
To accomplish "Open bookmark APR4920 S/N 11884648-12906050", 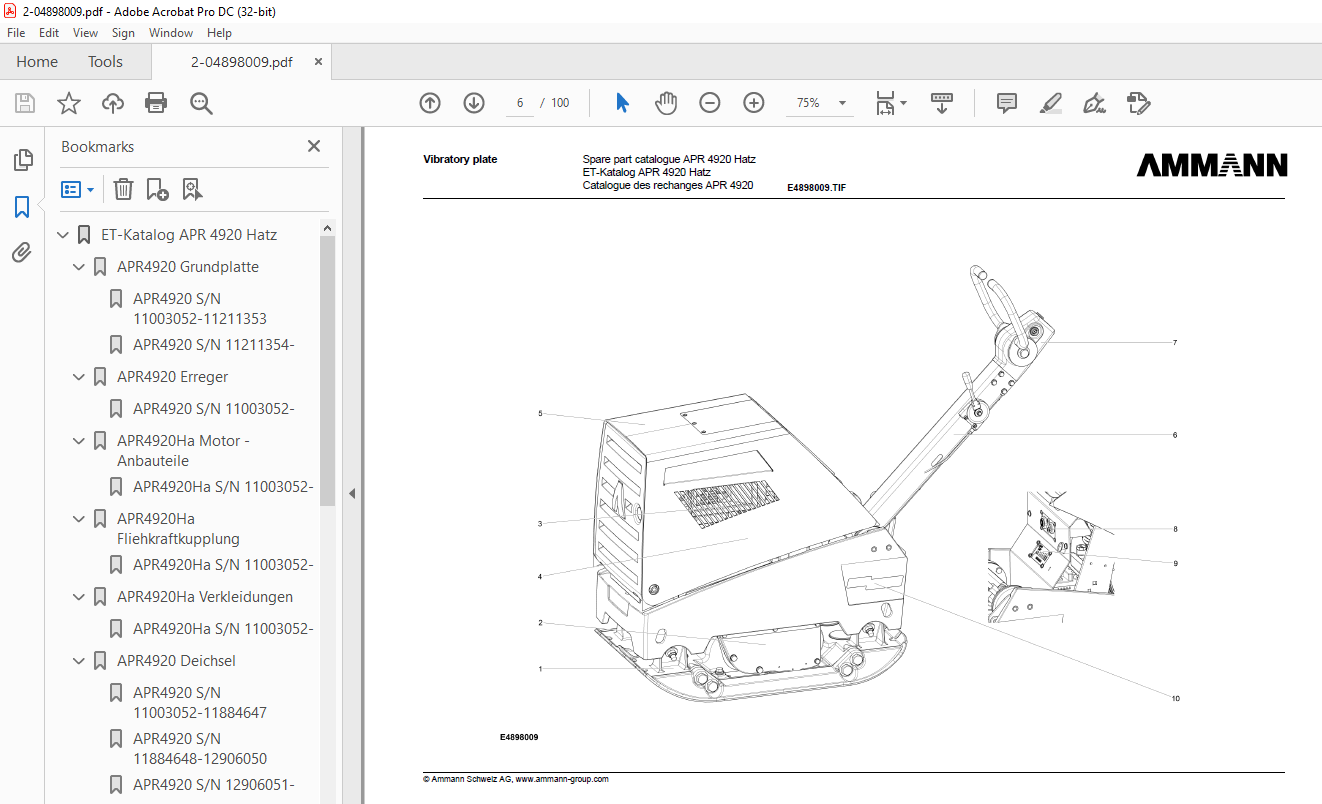I will pyautogui.click(x=200, y=749).
